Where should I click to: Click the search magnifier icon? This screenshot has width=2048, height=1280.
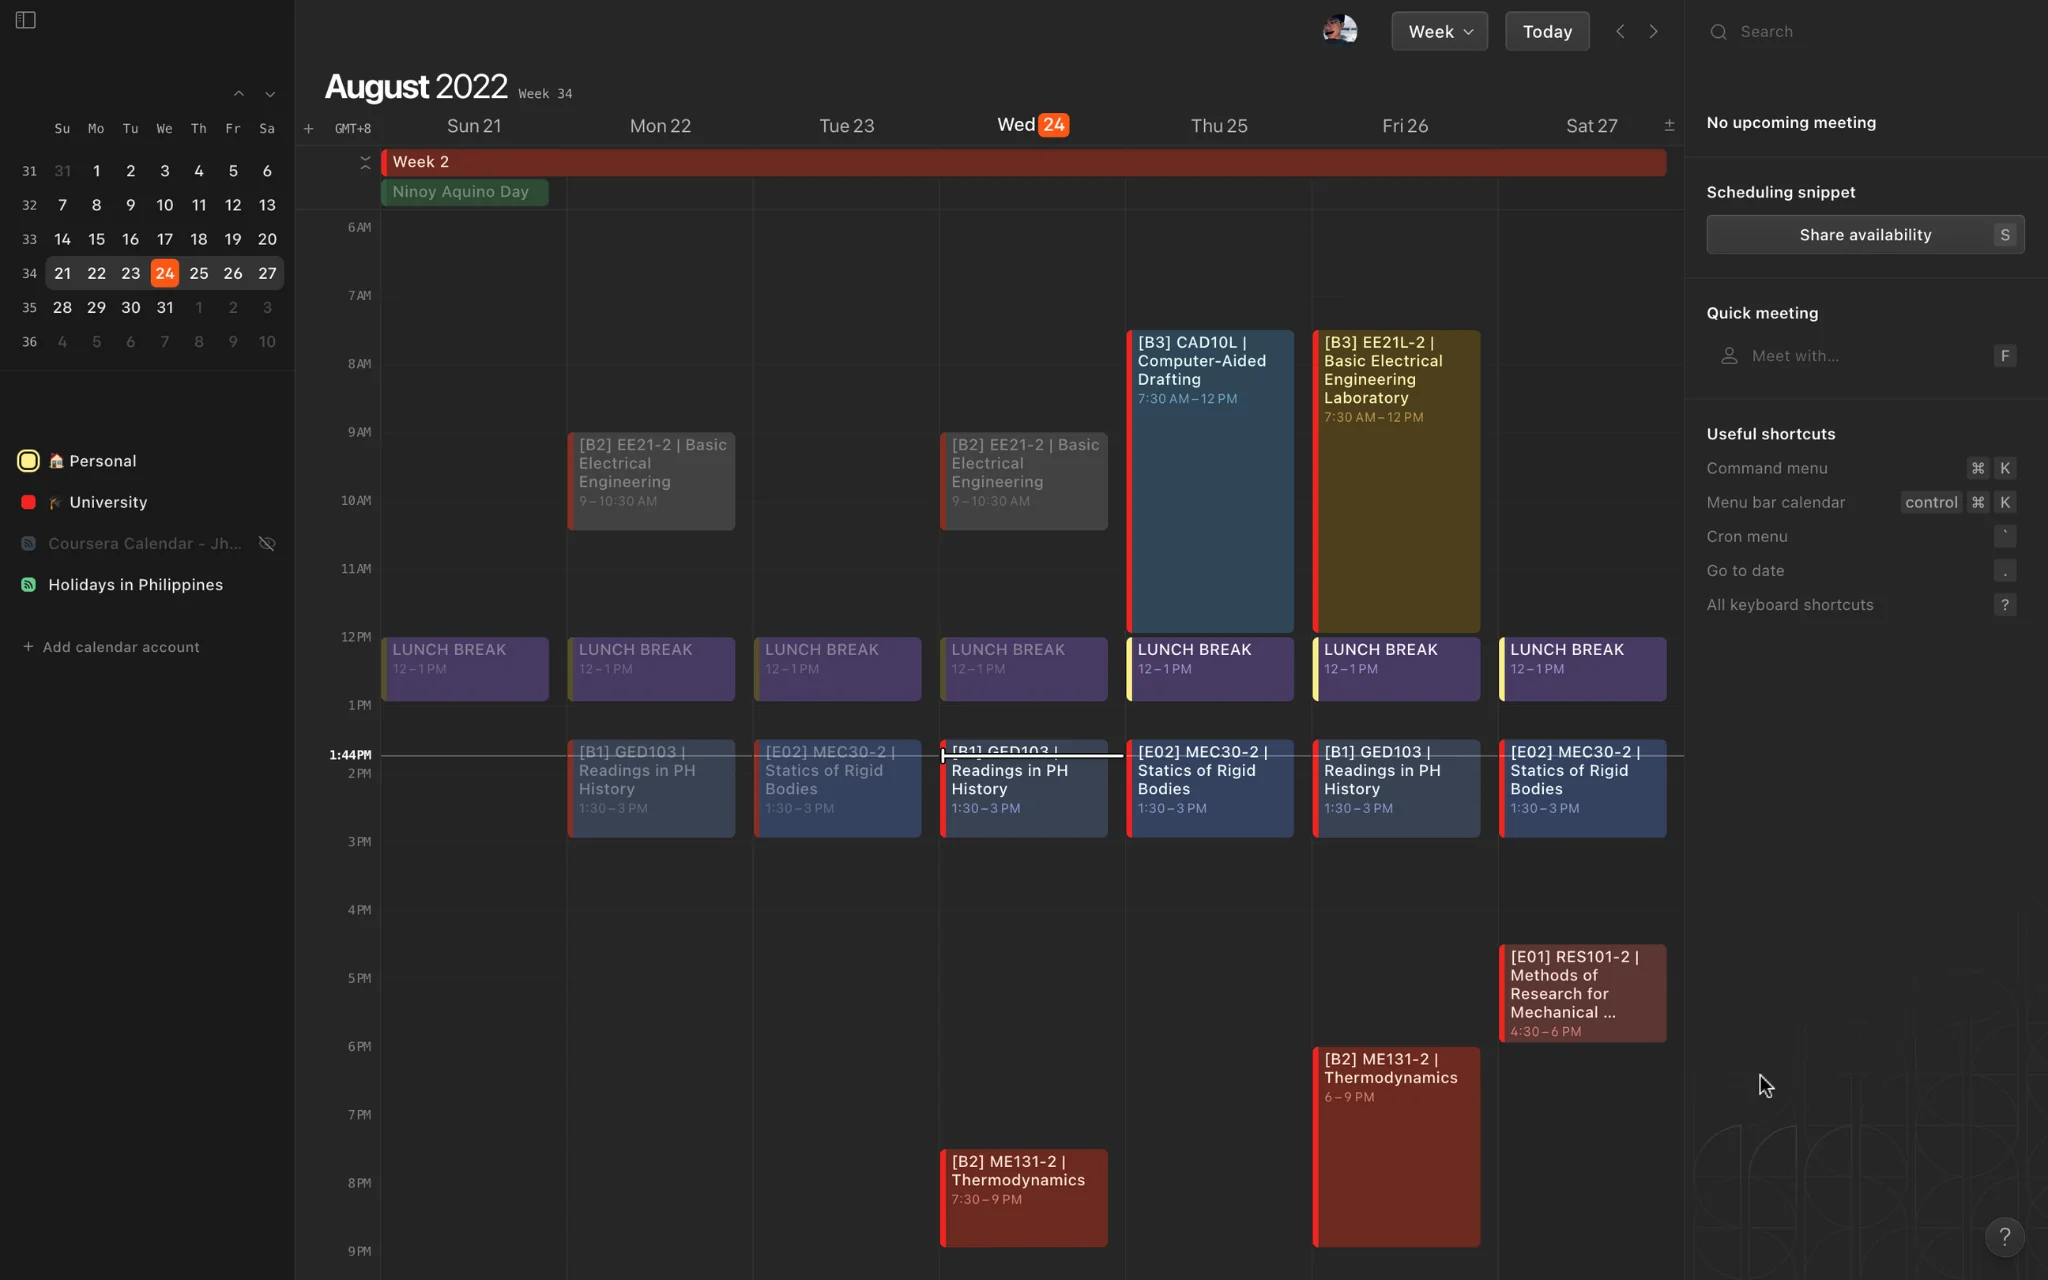(1718, 32)
